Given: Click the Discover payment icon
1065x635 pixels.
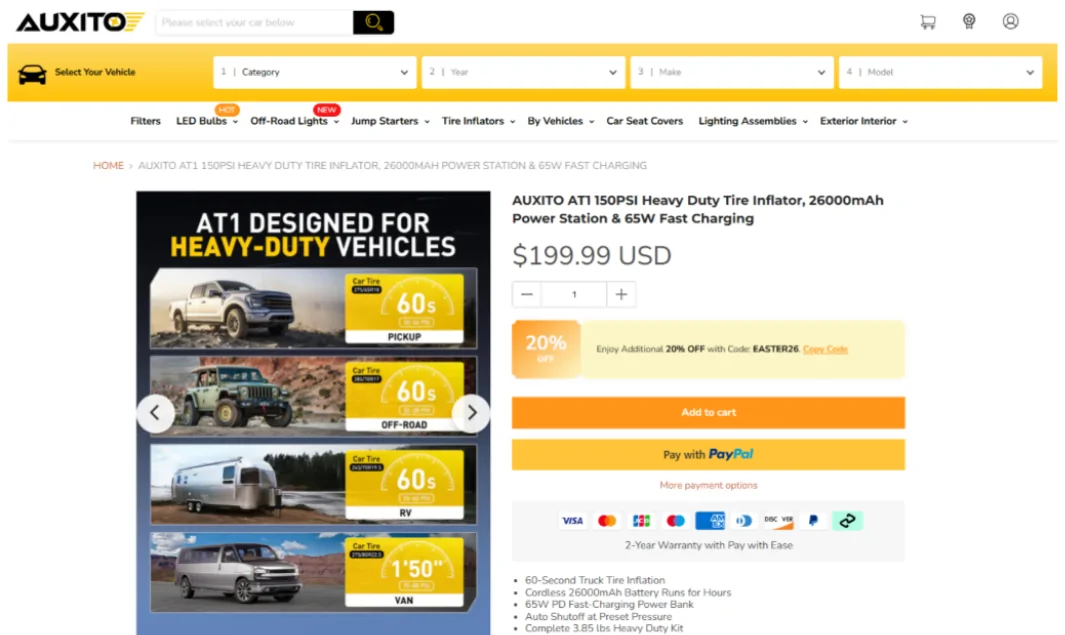Looking at the screenshot, I should [778, 521].
